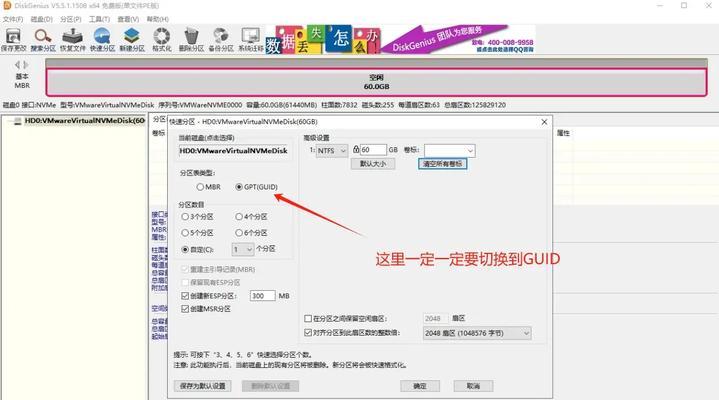Screen dimensions: 719x400
Task: Click the 保存更改 (Save Changes) toolbar icon
Action: point(13,39)
